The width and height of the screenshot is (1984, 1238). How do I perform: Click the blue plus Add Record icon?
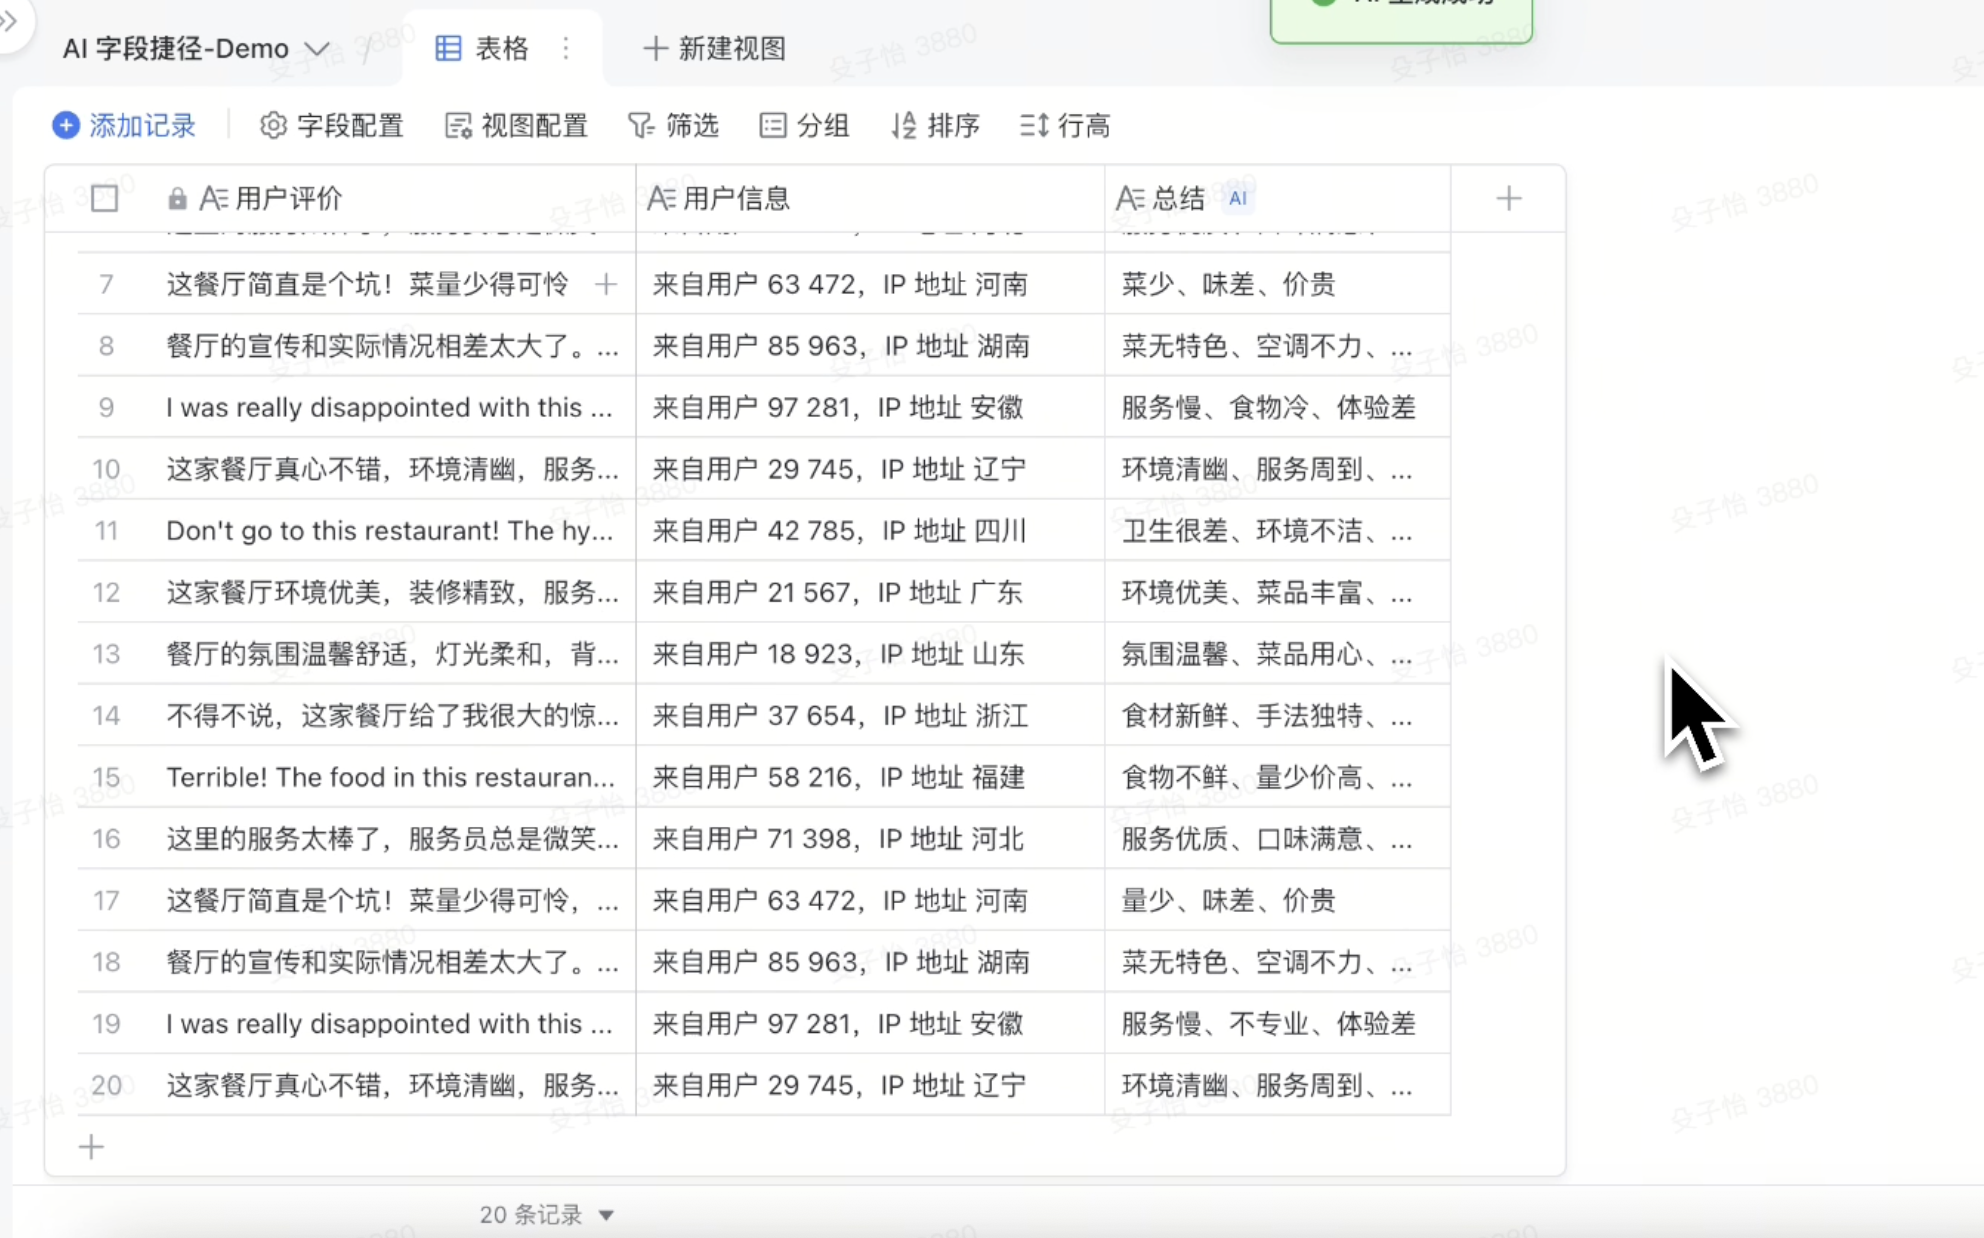pyautogui.click(x=66, y=125)
